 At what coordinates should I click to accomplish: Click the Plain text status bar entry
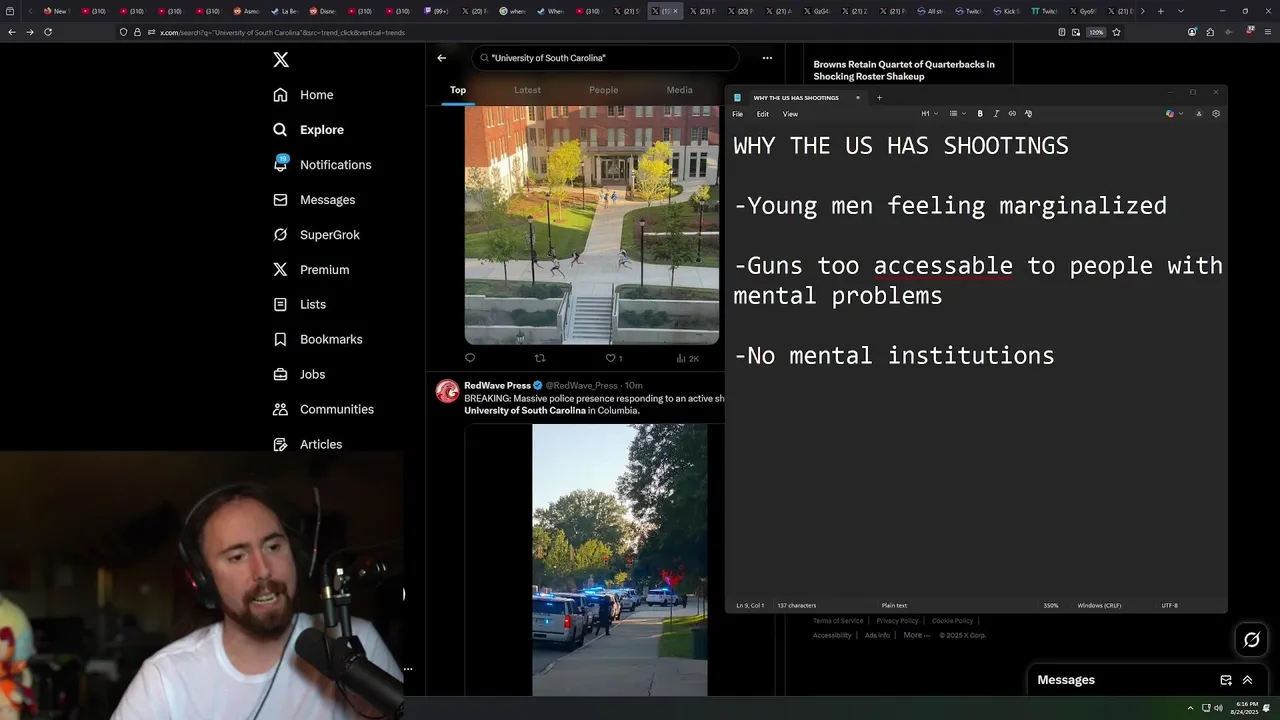pos(894,605)
